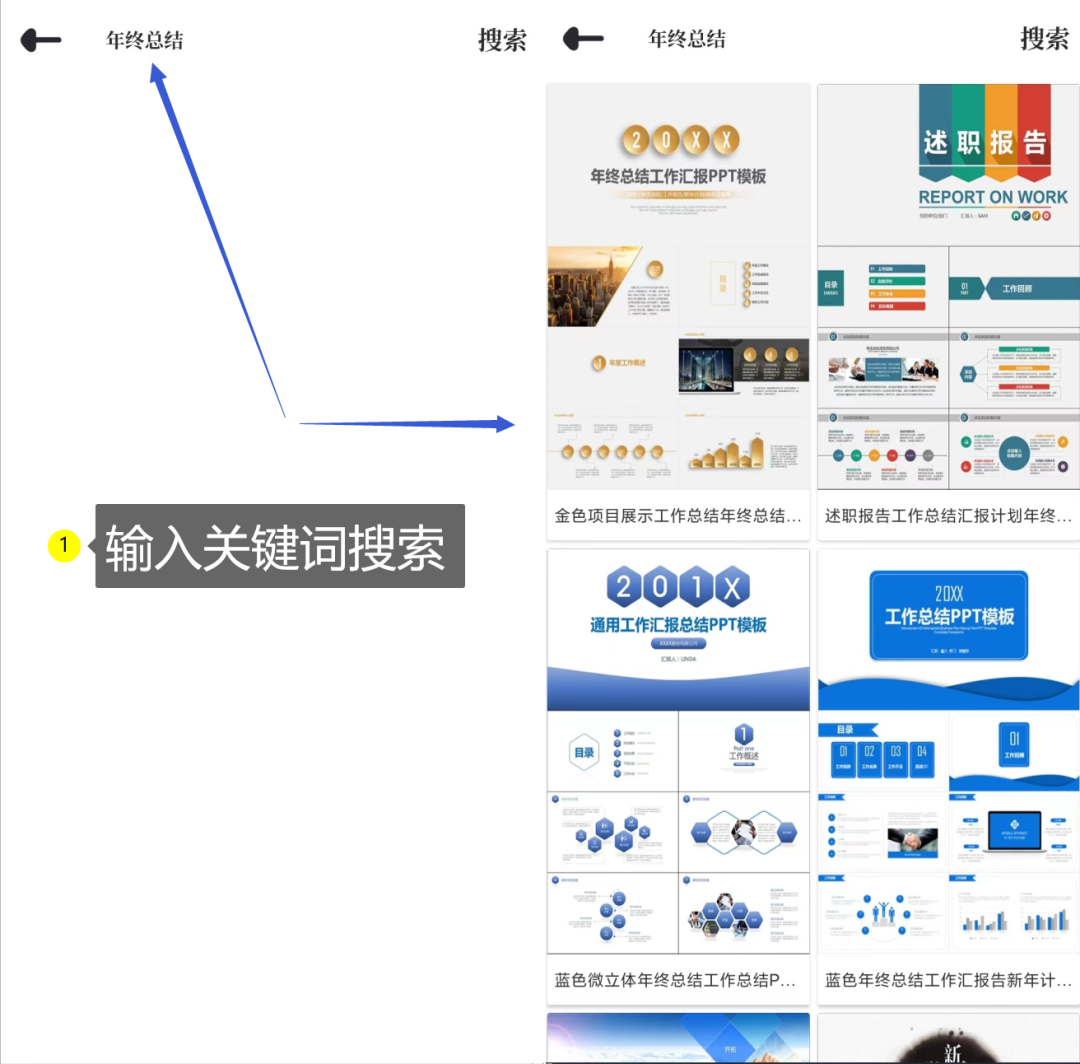The height and width of the screenshot is (1064, 1080).
Task: Click the back arrow in the left panel
Action: (x=41, y=40)
